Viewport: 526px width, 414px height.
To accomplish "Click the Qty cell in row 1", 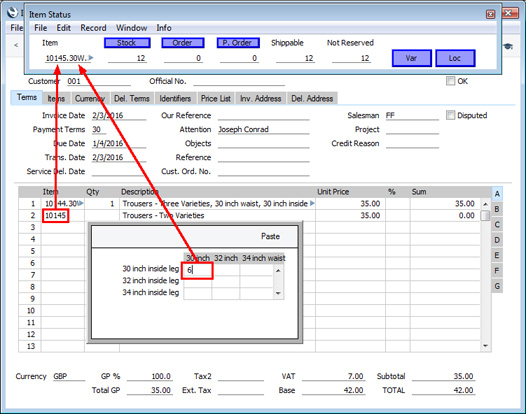I will coord(101,204).
